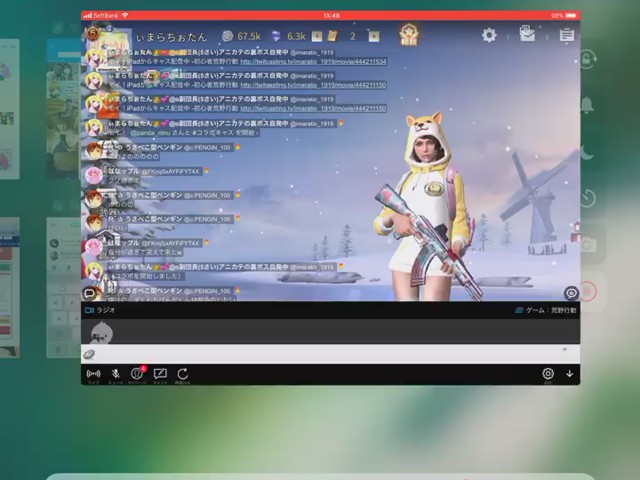Collapse panel with the down arrow icon

point(570,373)
